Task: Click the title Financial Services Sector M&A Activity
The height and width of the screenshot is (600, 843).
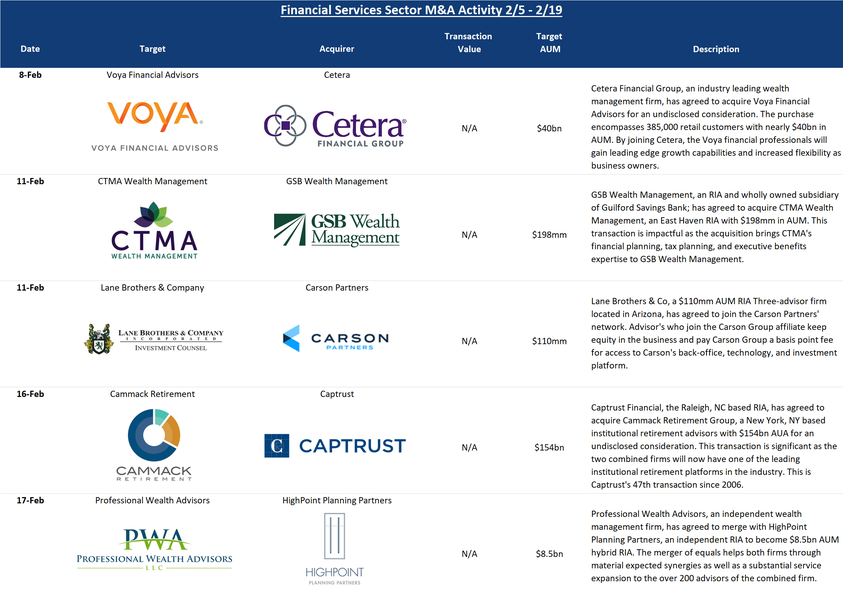Action: [x=421, y=10]
